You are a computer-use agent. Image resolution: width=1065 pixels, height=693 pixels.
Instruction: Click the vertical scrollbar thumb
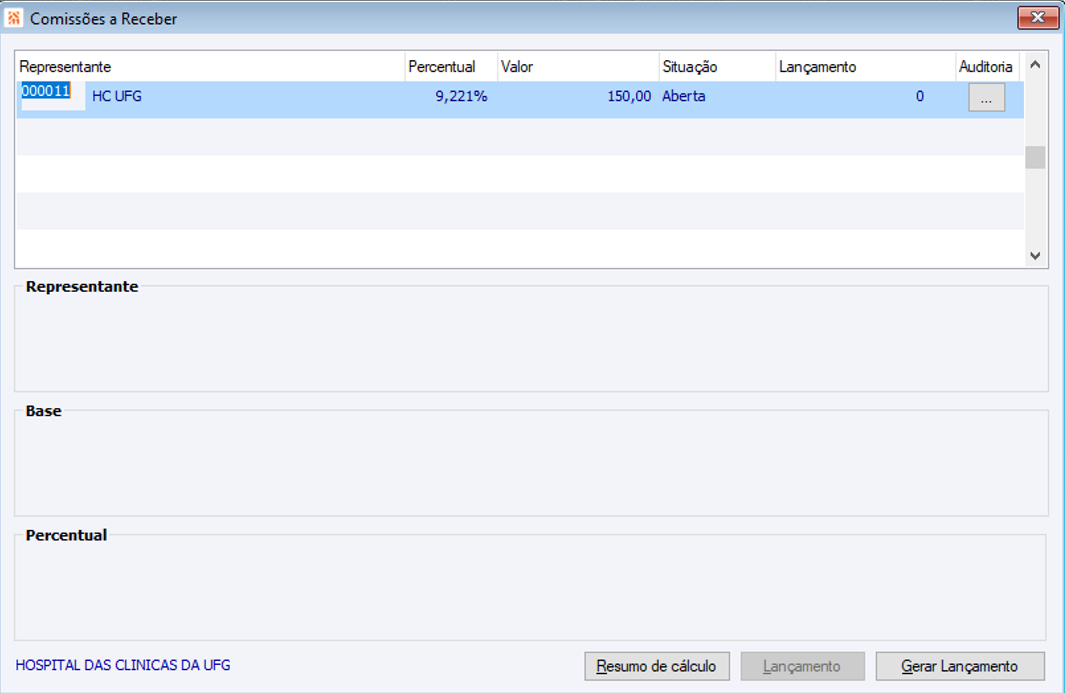(1035, 157)
